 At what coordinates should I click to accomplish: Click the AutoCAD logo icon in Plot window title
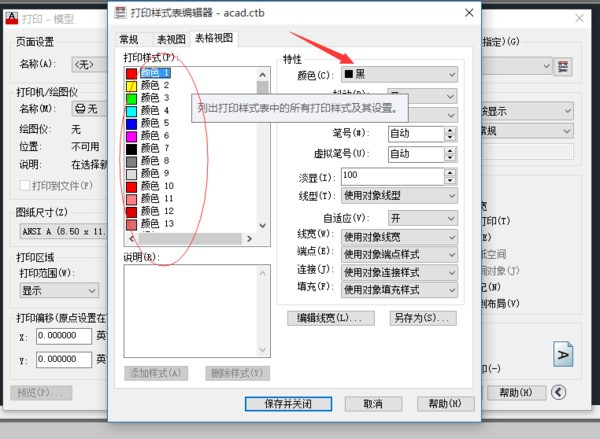coord(12,18)
